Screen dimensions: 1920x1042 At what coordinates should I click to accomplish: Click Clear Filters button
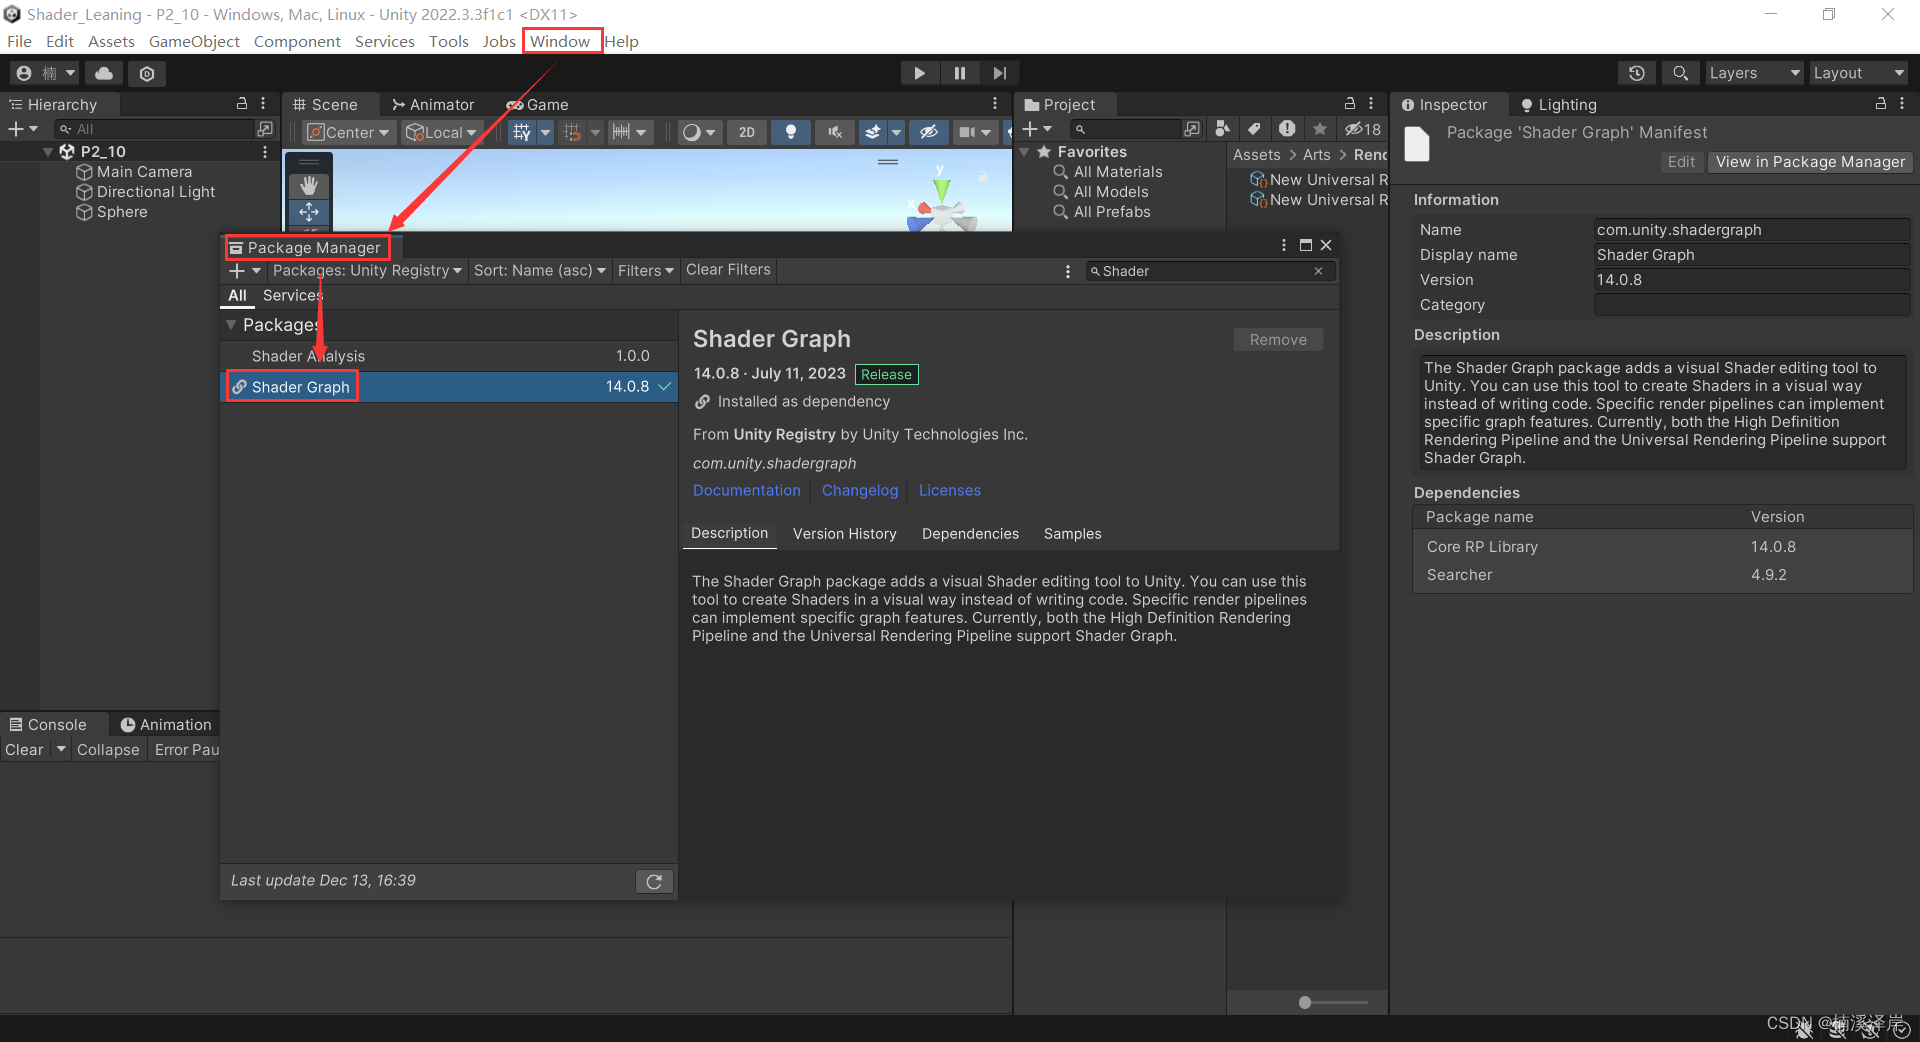coord(728,270)
